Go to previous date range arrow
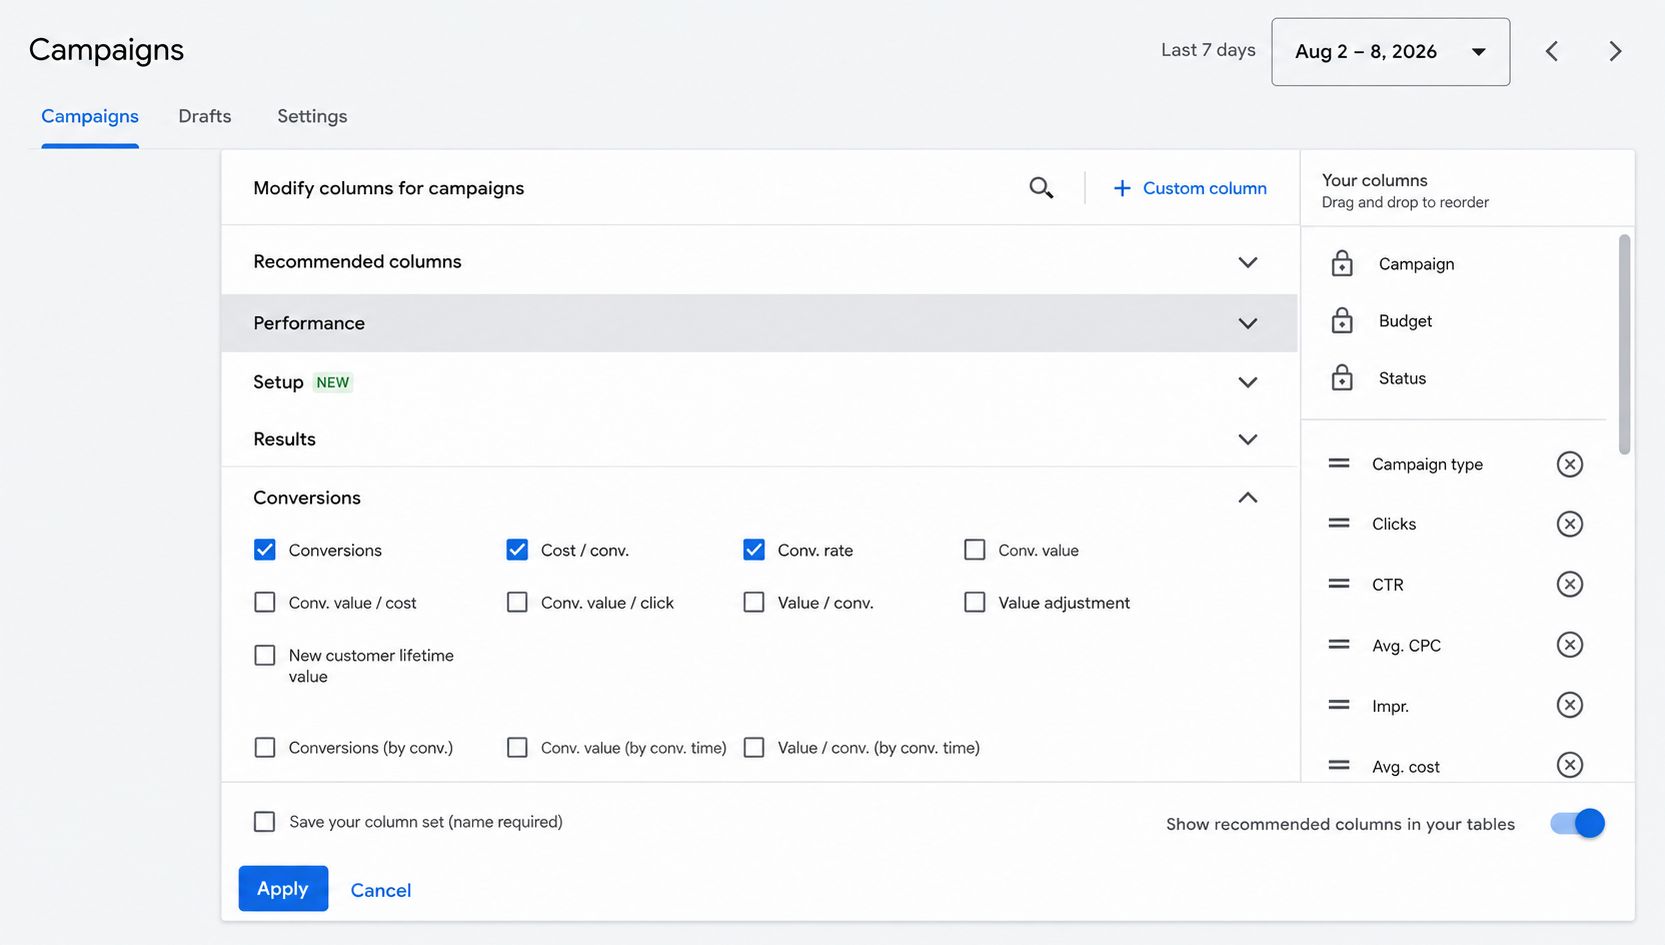The image size is (1665, 945). pyautogui.click(x=1552, y=51)
